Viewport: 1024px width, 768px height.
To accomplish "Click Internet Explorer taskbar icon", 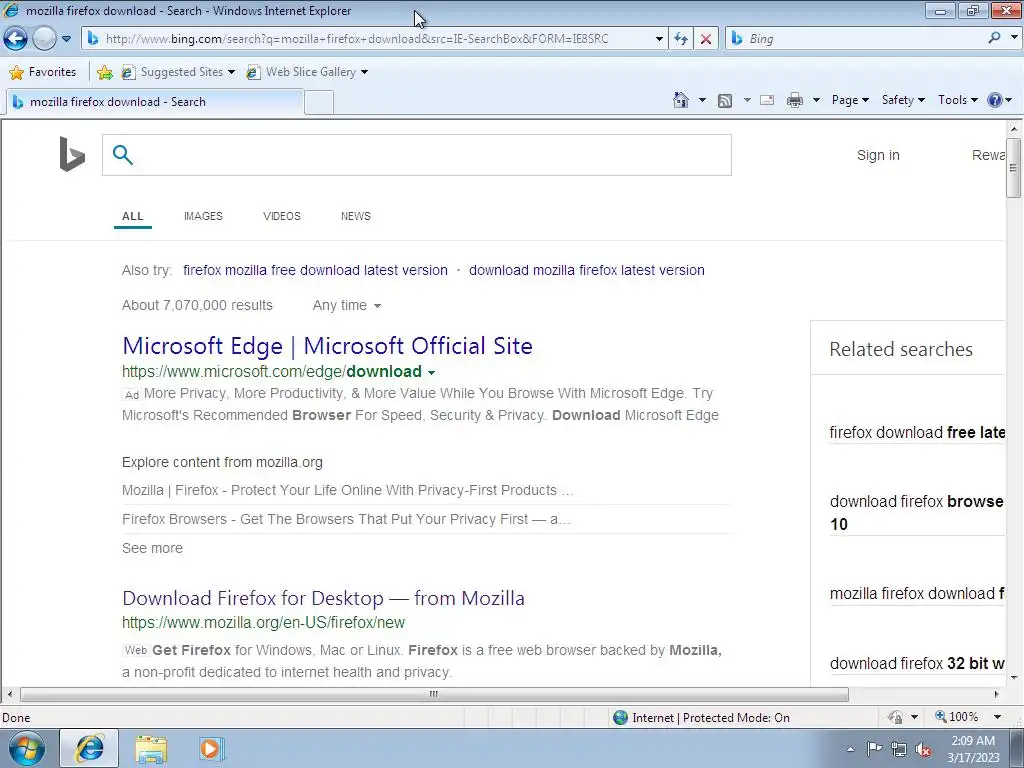I will [89, 748].
